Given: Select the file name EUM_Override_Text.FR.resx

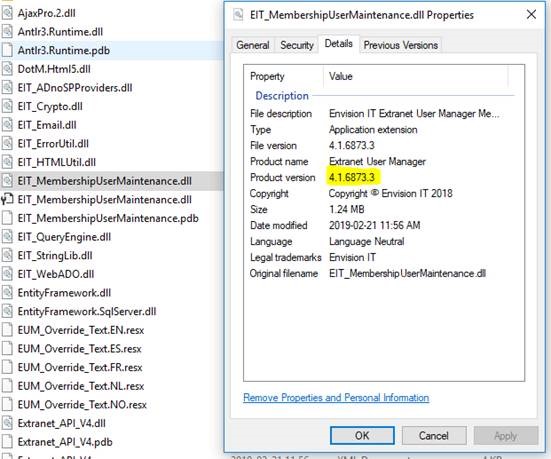Looking at the screenshot, I should (80, 367).
